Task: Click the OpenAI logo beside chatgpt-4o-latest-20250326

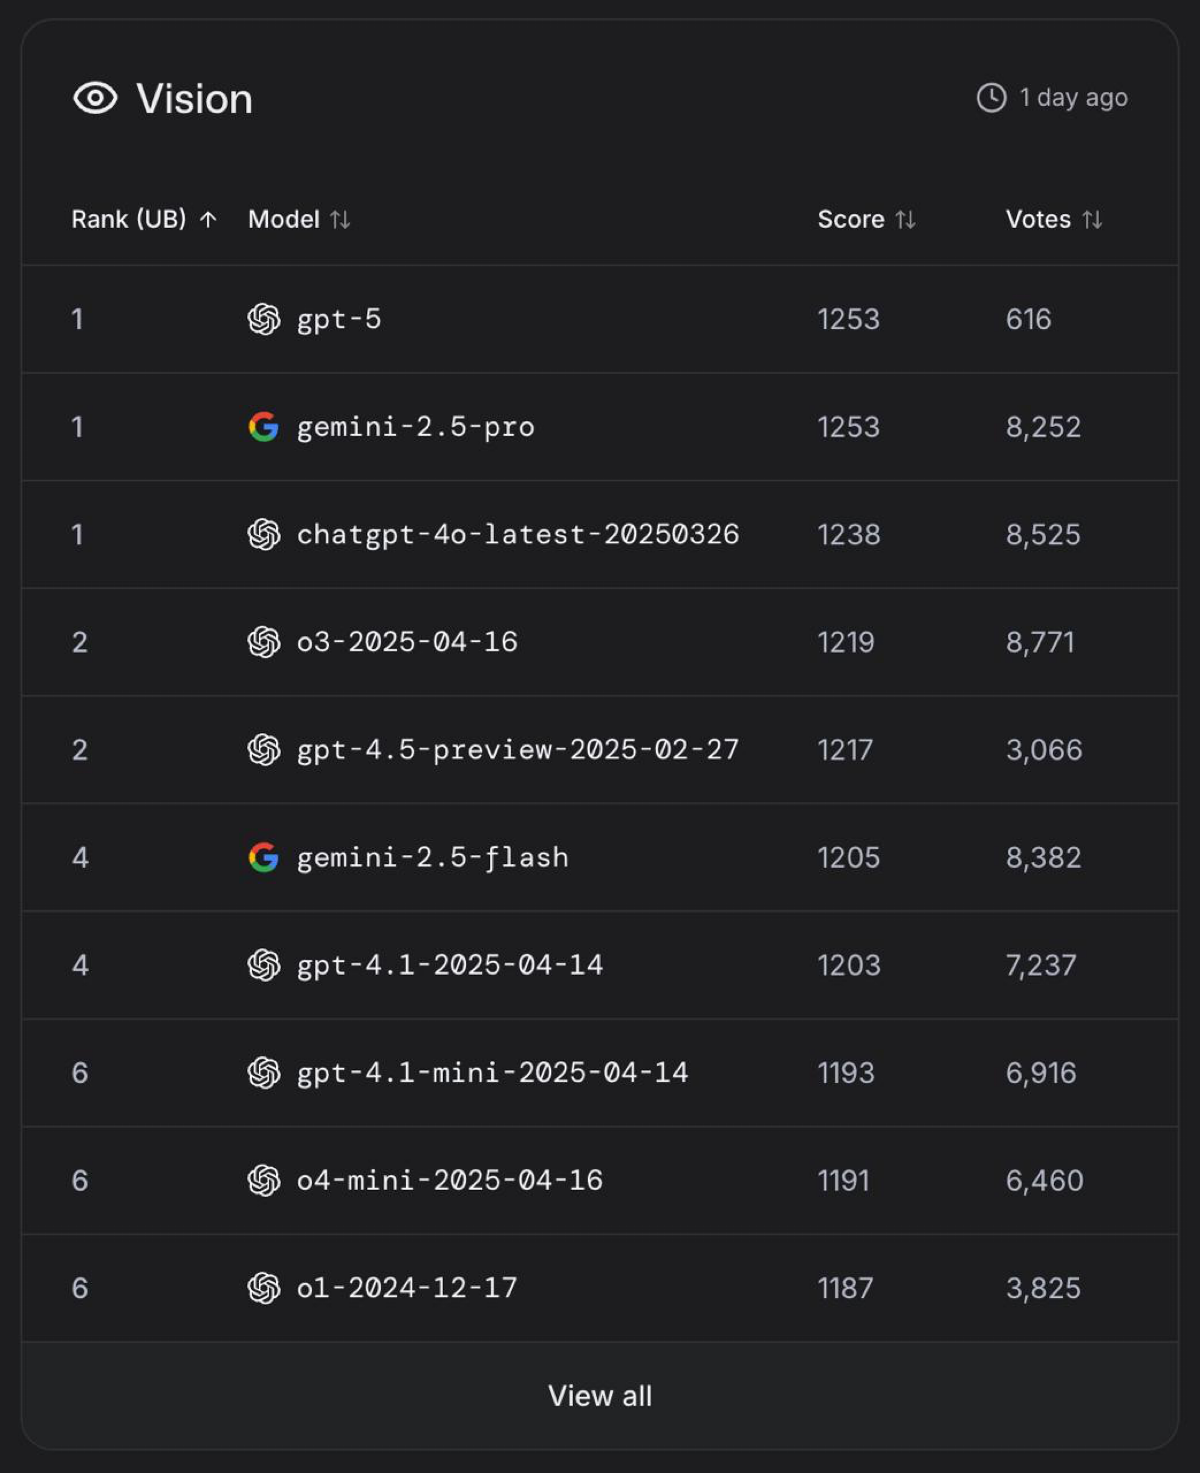Action: tap(264, 534)
